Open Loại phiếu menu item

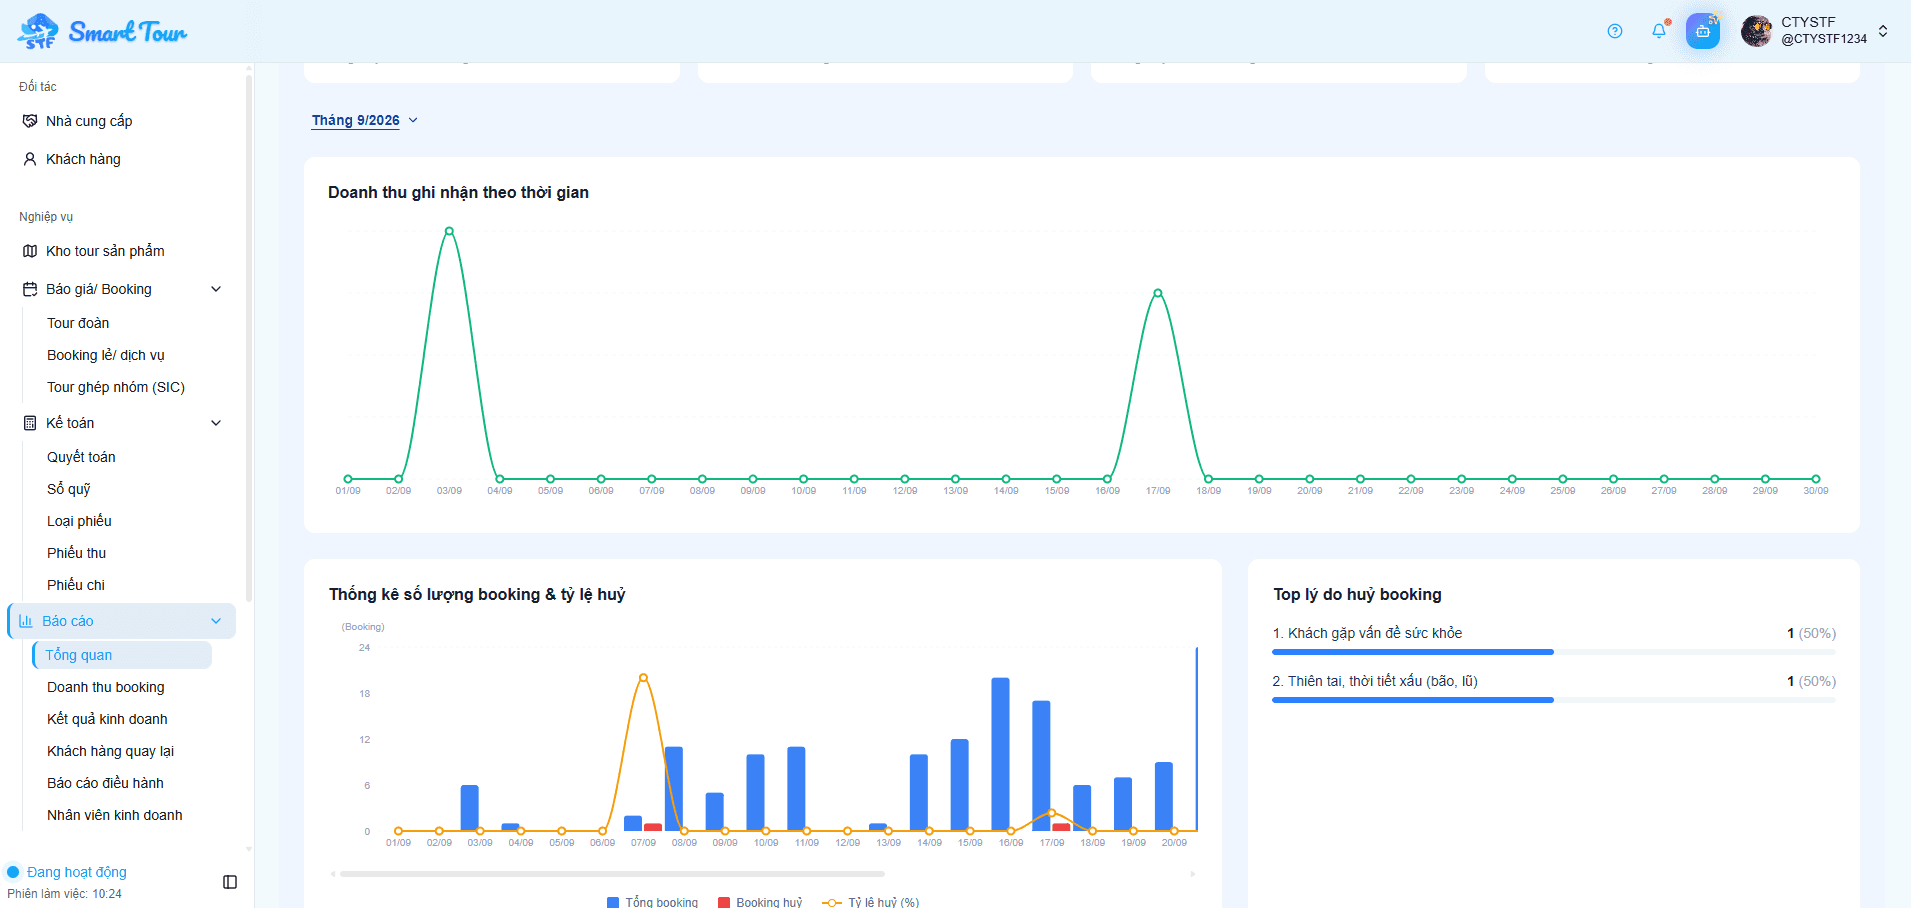click(79, 521)
